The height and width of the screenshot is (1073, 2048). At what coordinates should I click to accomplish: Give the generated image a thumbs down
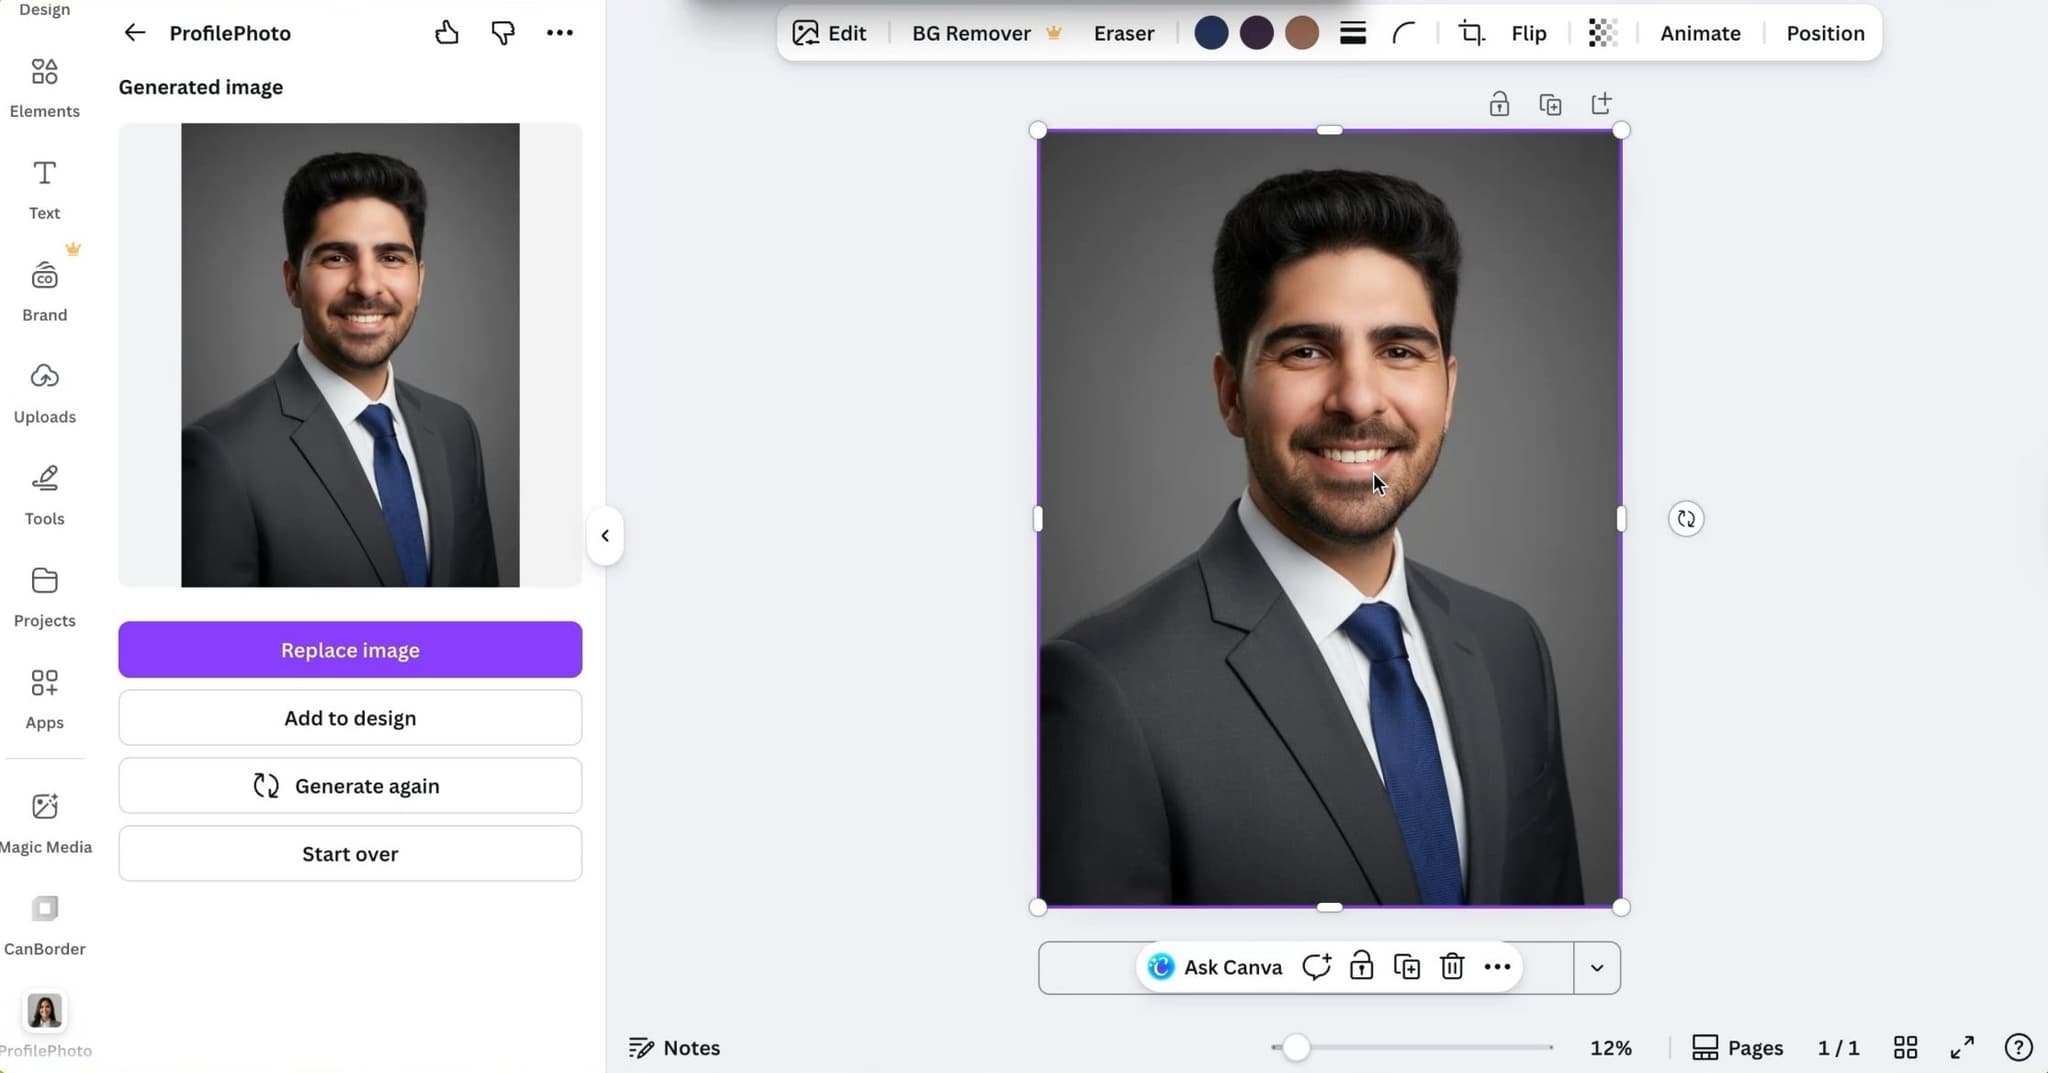click(x=503, y=32)
